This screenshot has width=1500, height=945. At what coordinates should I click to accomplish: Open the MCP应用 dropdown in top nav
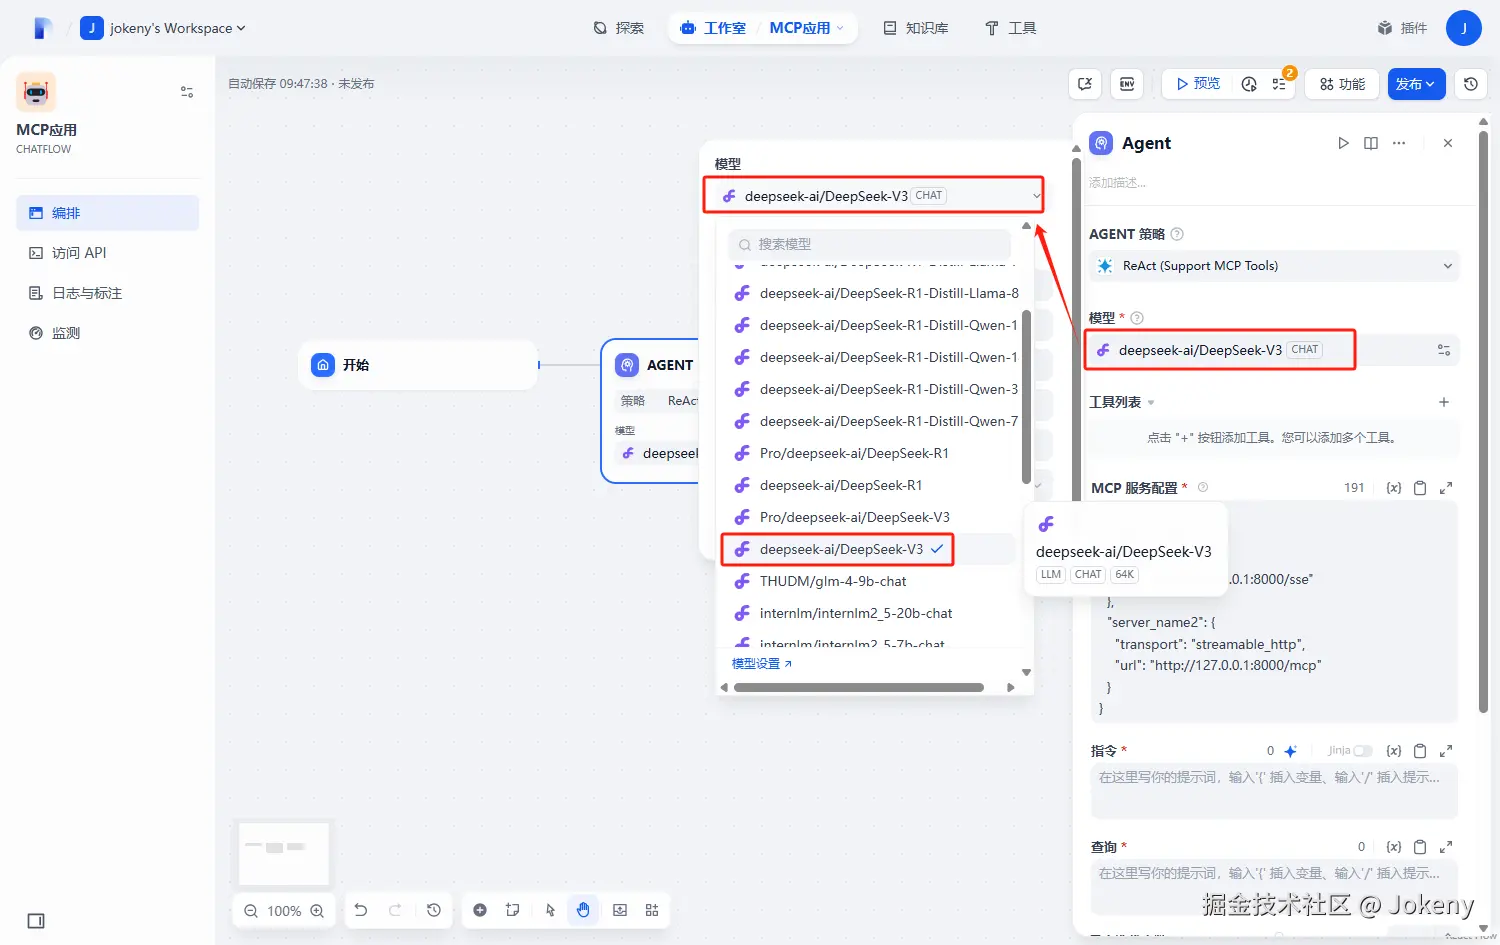(x=807, y=28)
